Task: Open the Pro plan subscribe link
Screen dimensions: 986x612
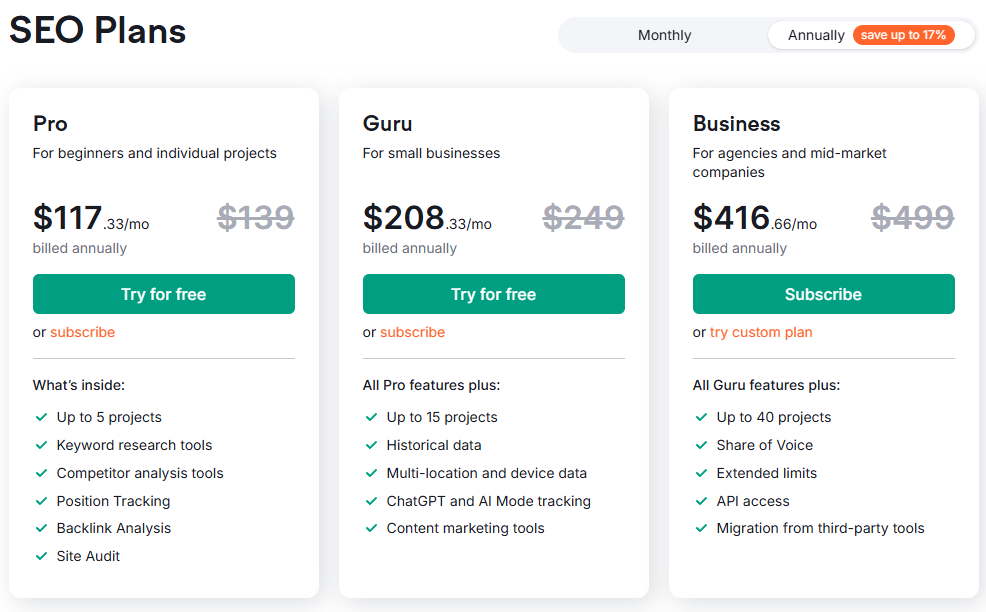Action: (82, 332)
